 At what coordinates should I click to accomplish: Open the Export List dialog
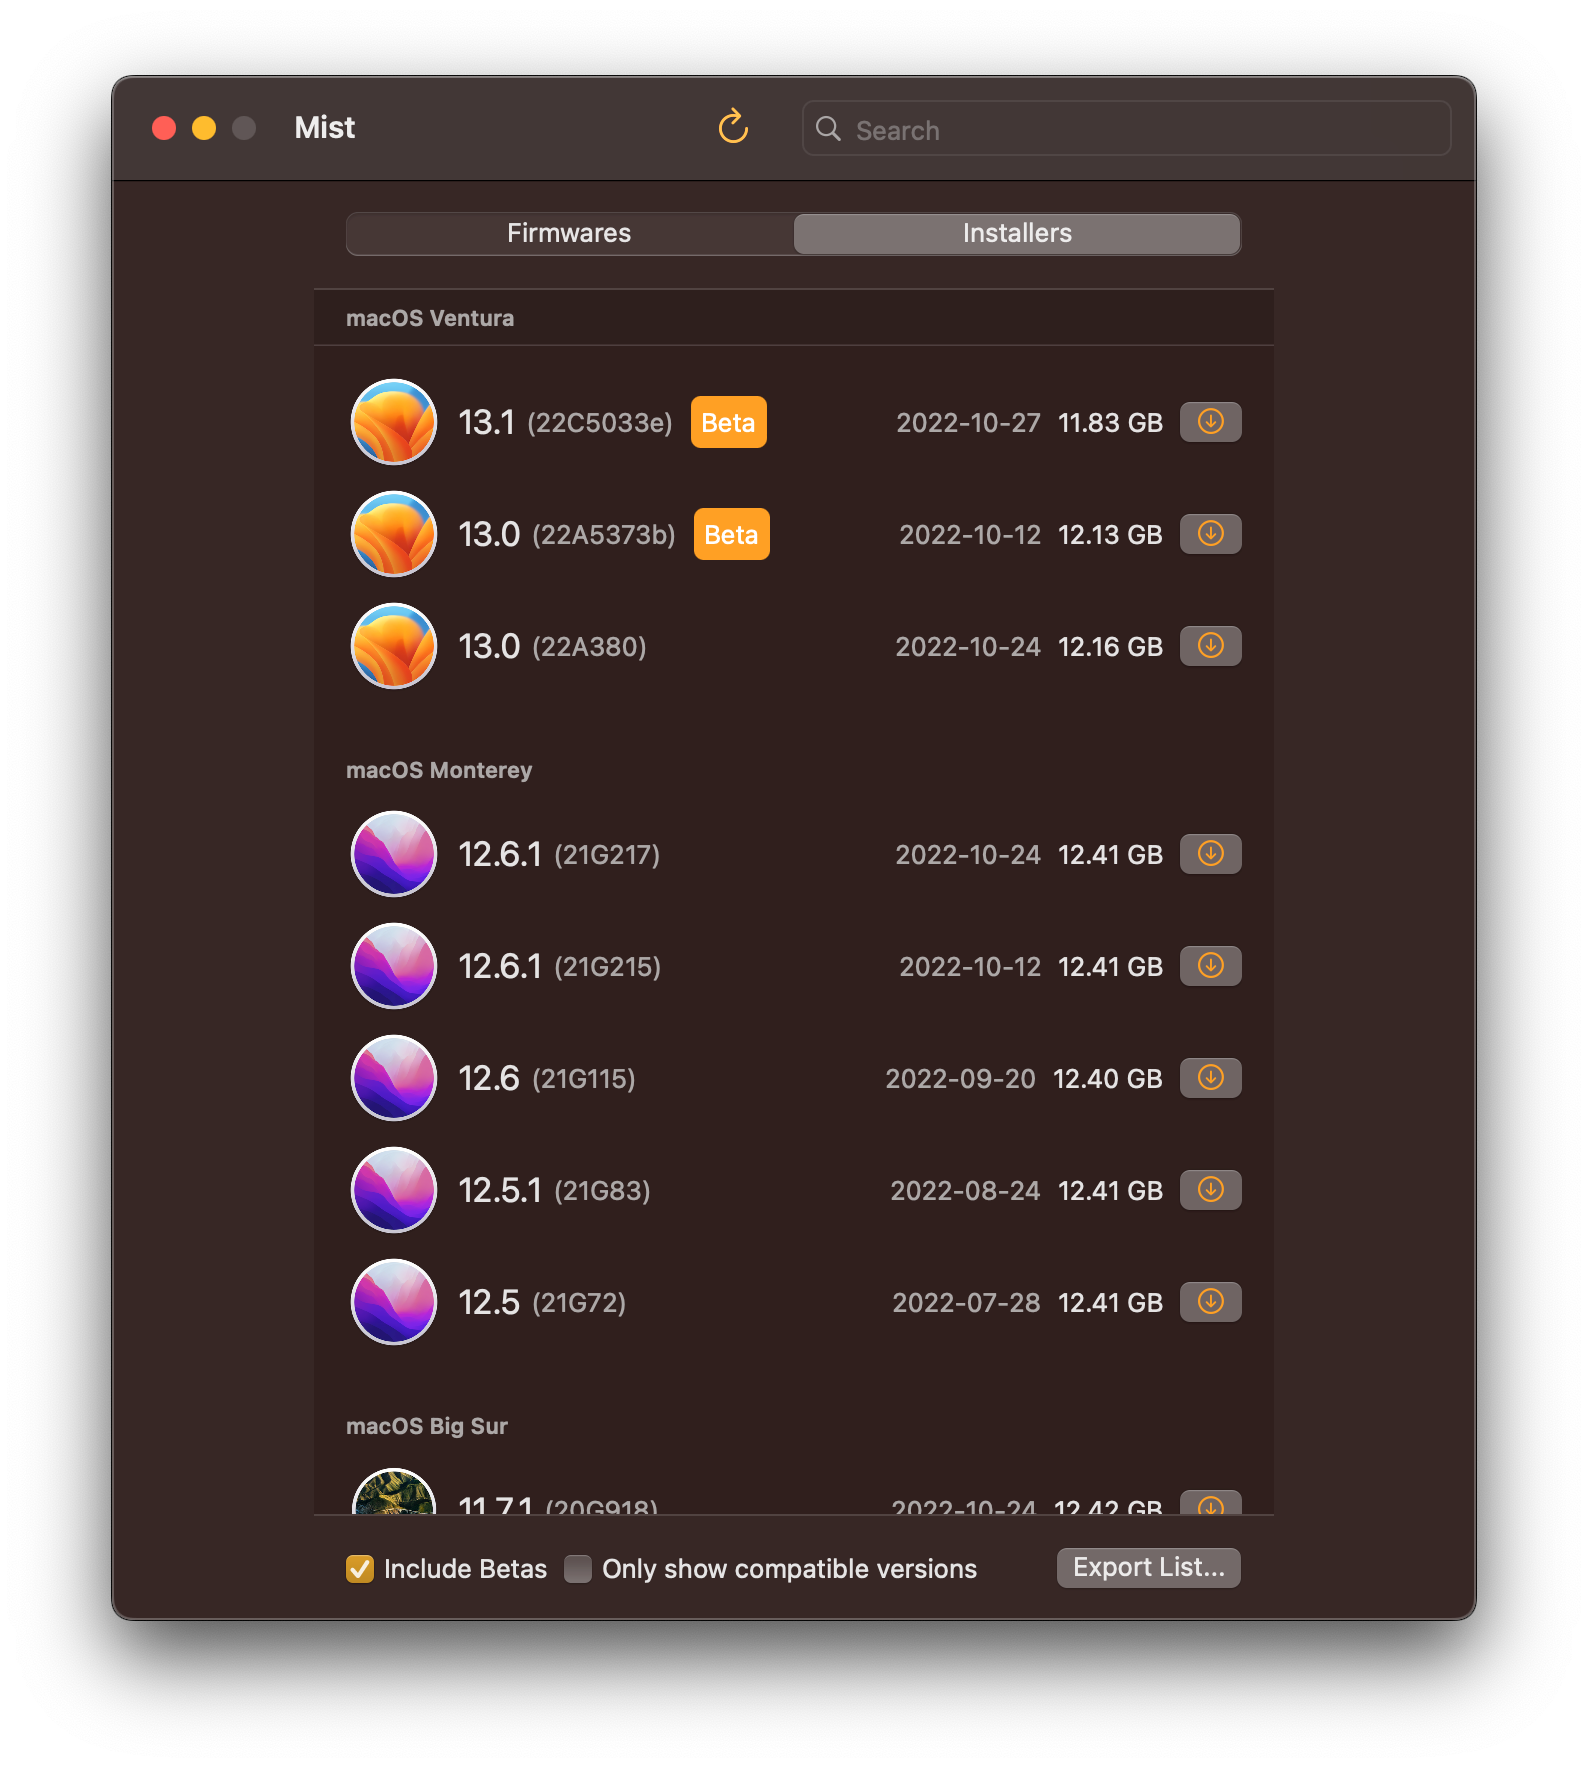click(x=1149, y=1567)
